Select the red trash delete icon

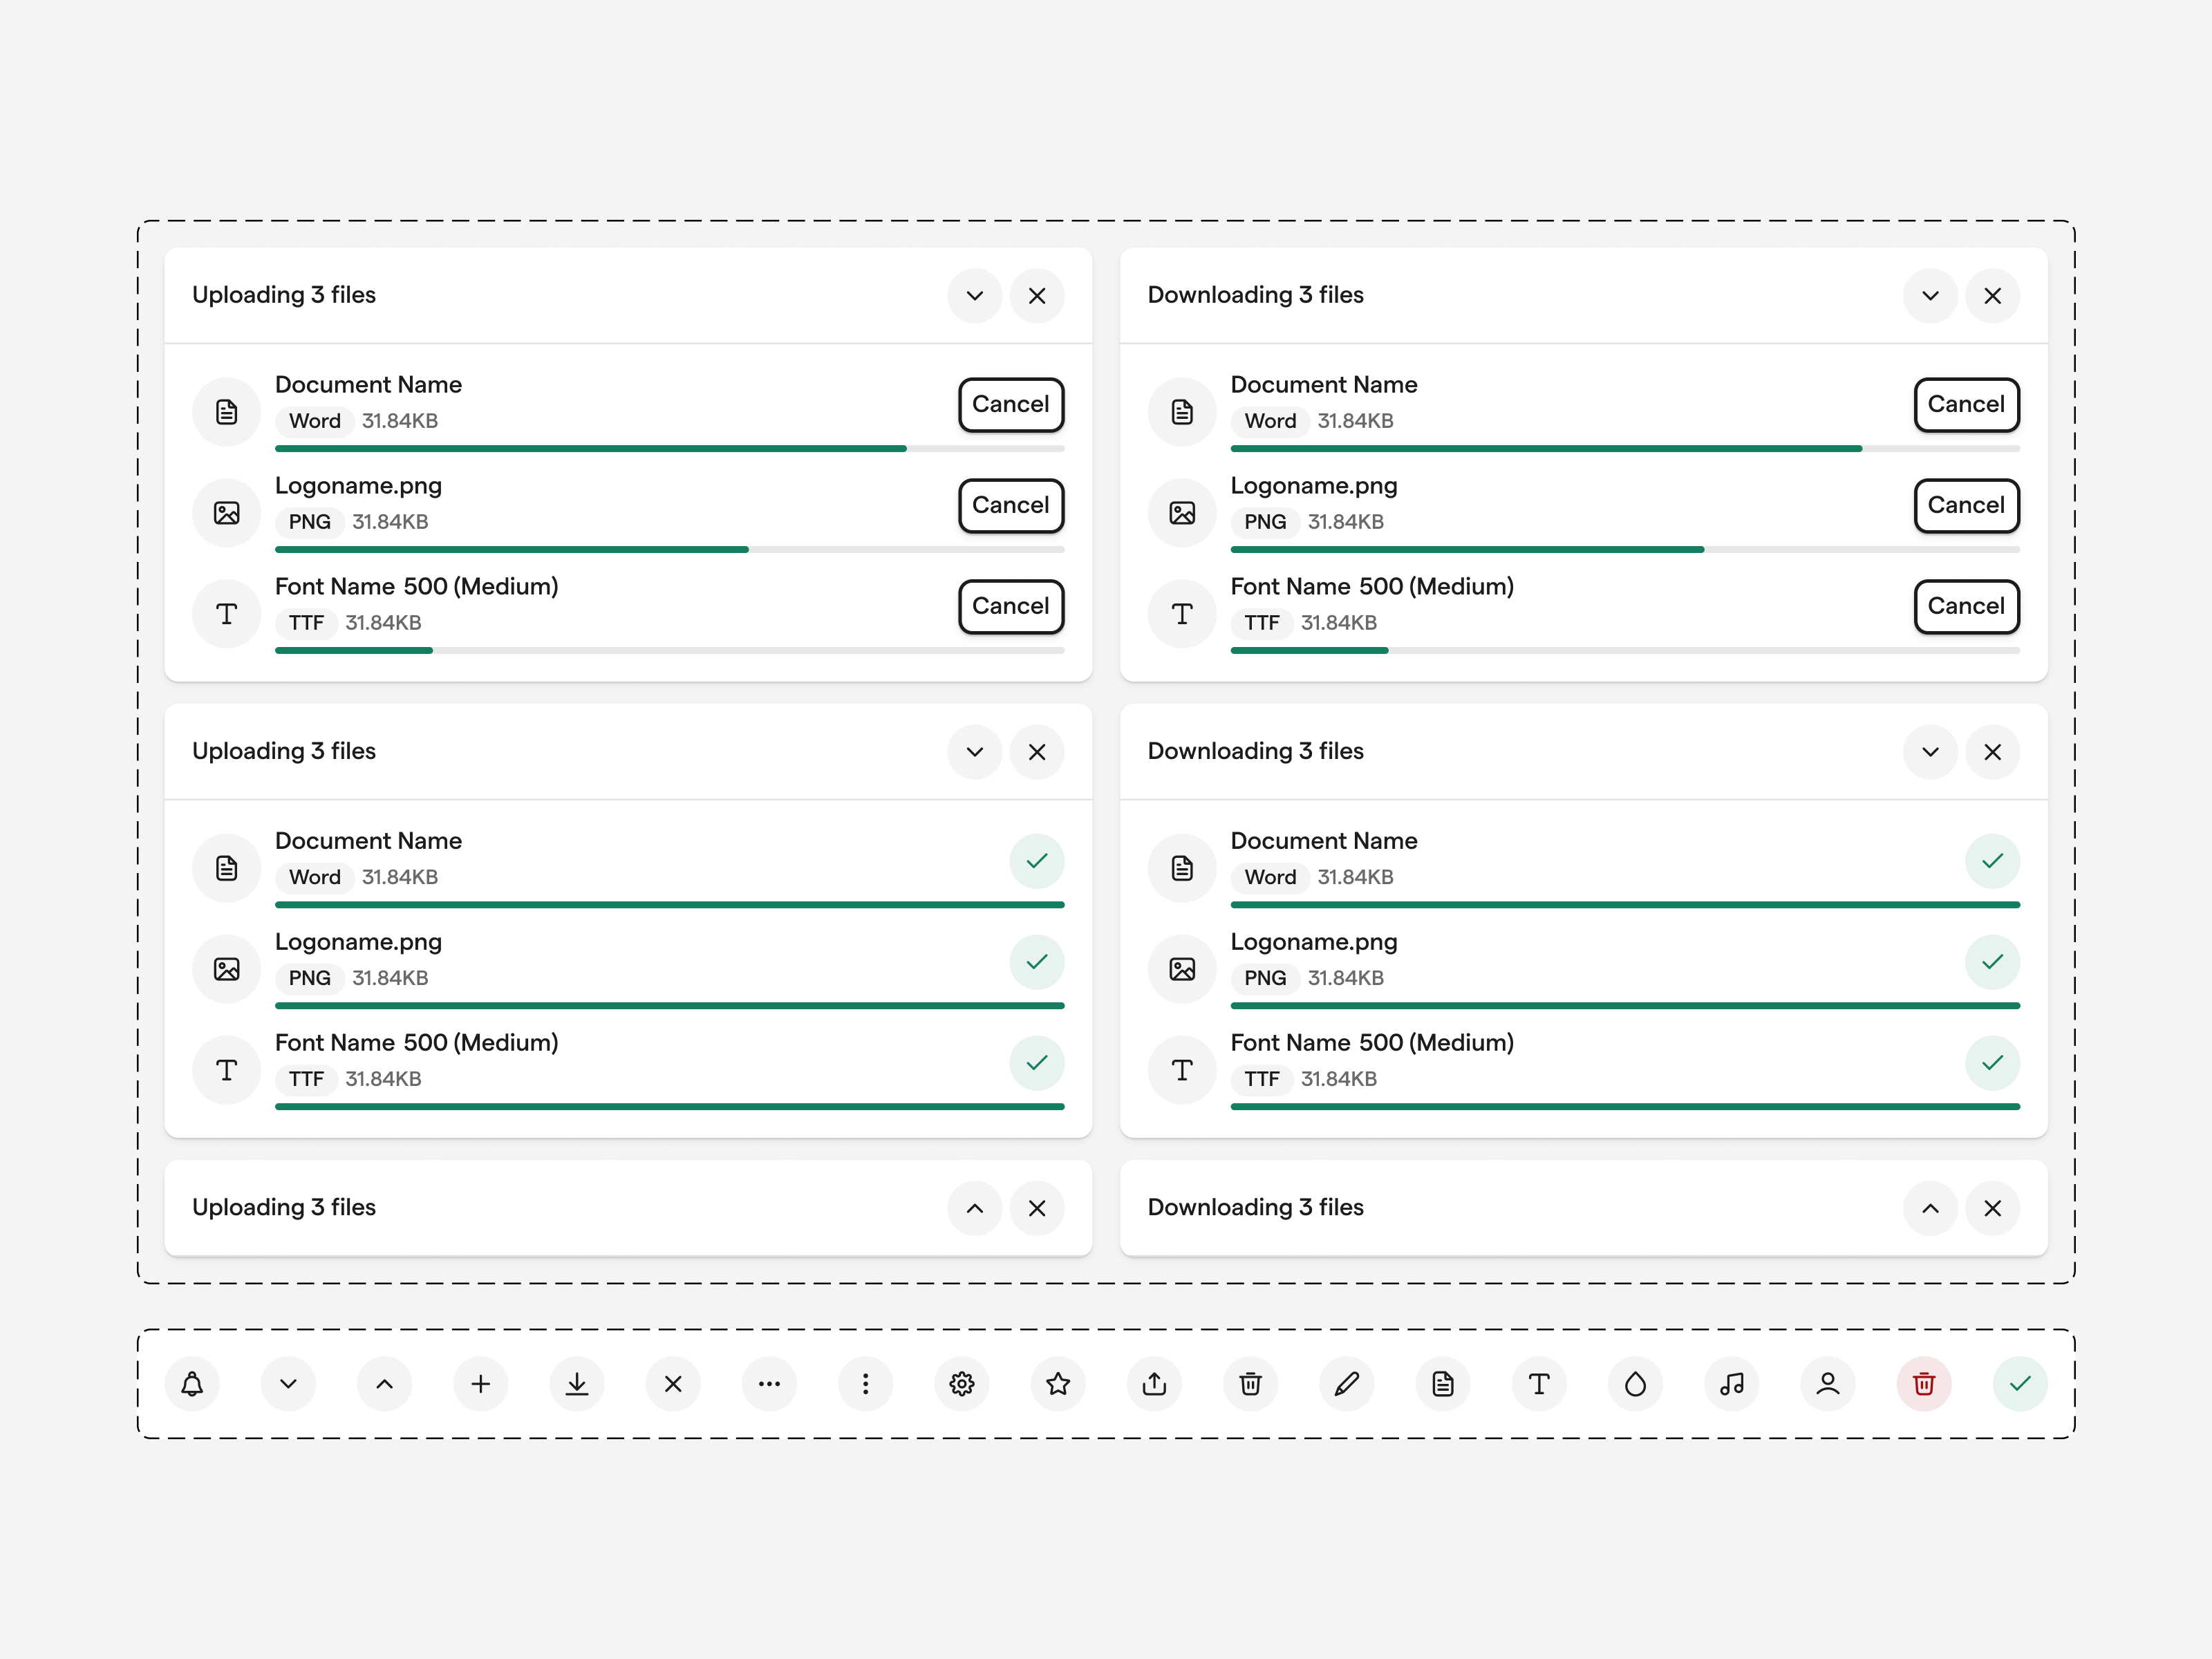[1924, 1384]
